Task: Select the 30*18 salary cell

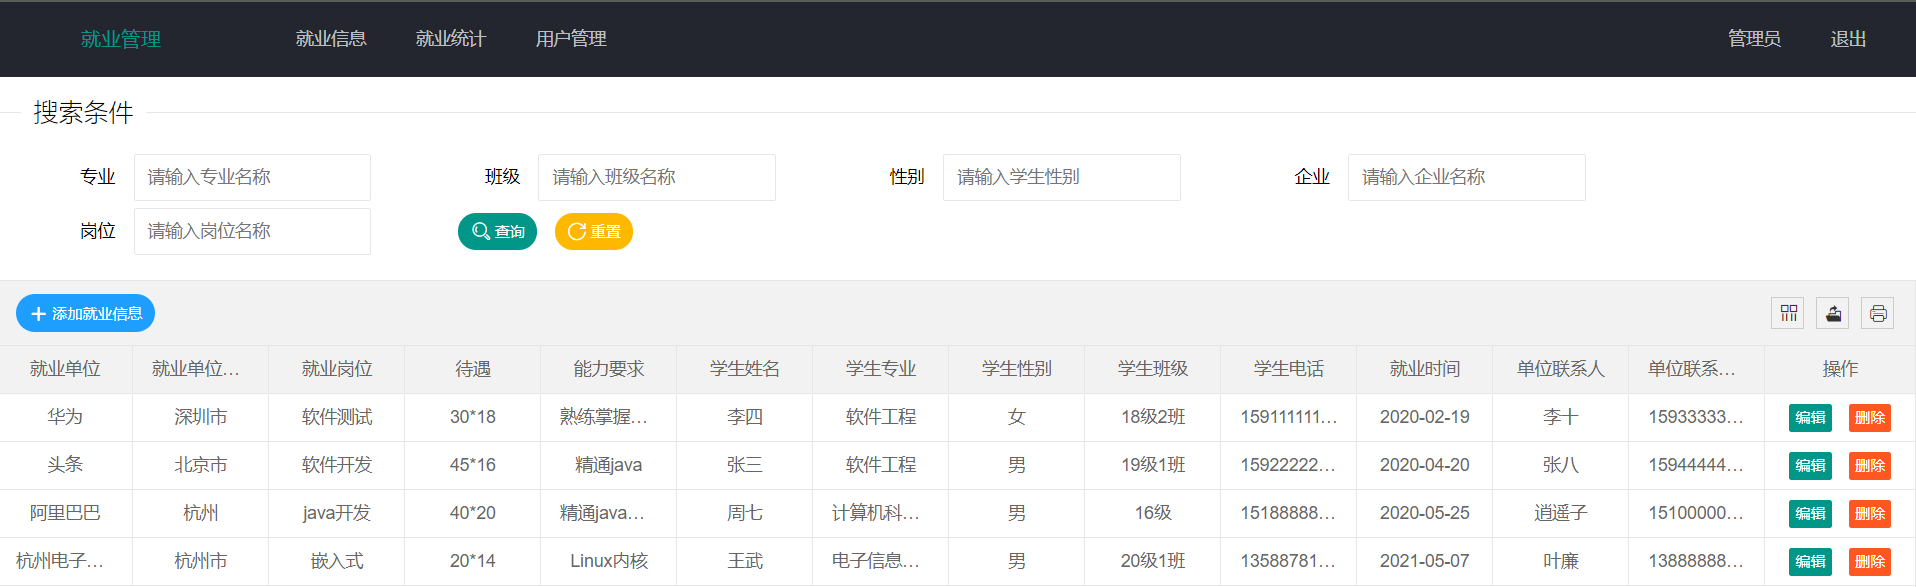Action: (473, 417)
